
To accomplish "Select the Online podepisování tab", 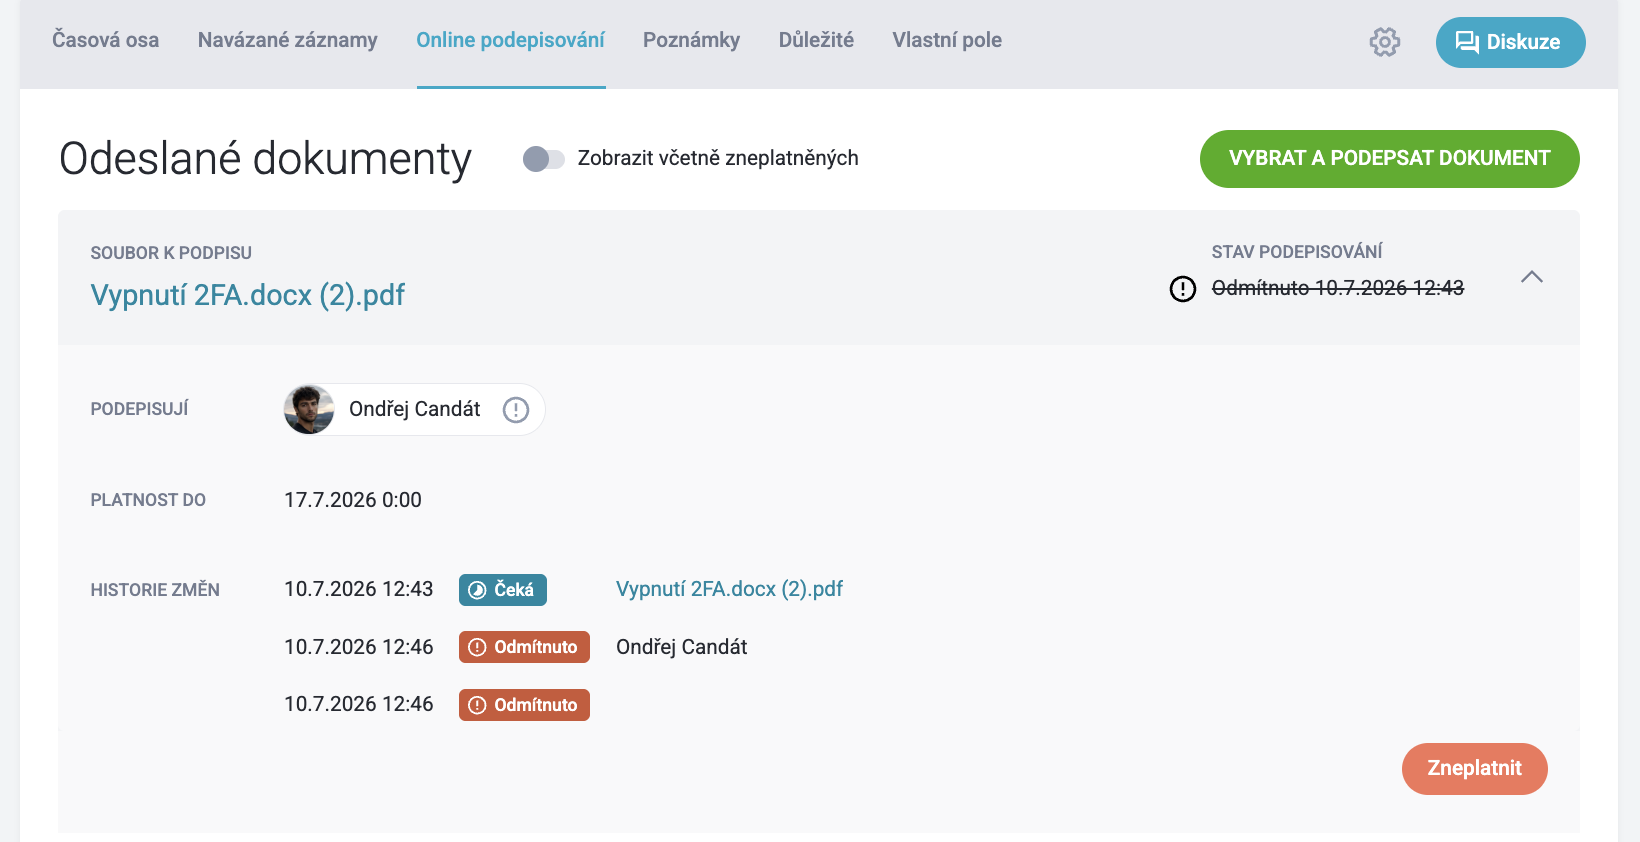I will pyautogui.click(x=511, y=40).
